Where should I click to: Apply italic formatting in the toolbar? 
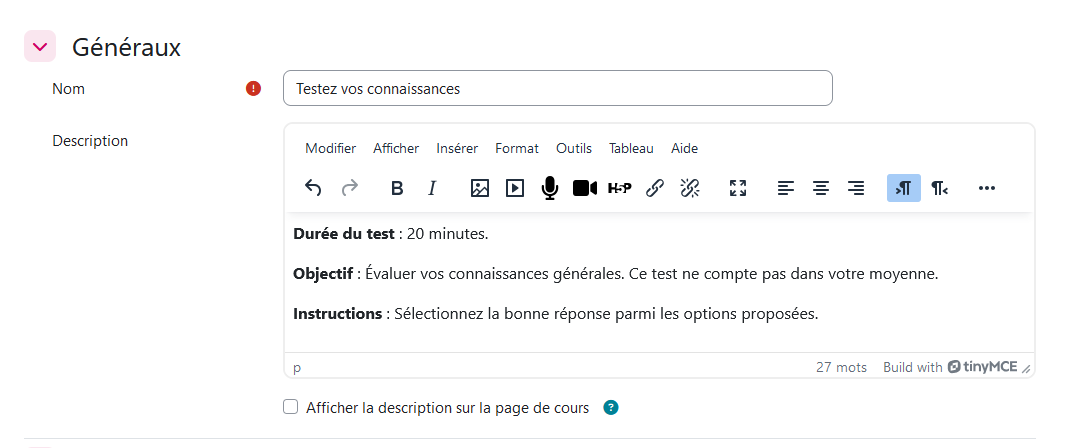click(432, 188)
